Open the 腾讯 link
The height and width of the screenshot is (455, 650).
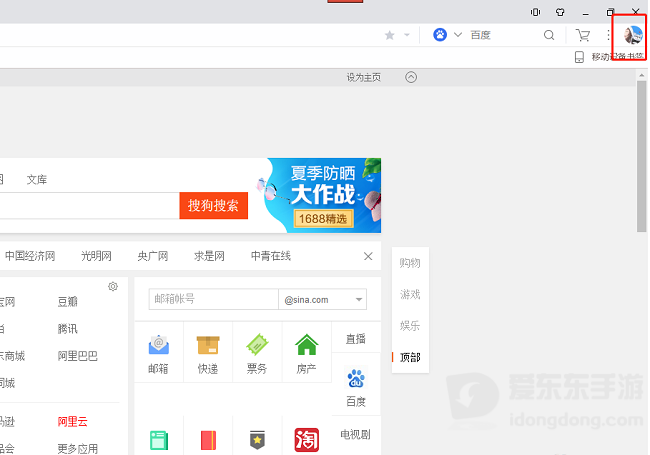pyautogui.click(x=68, y=329)
